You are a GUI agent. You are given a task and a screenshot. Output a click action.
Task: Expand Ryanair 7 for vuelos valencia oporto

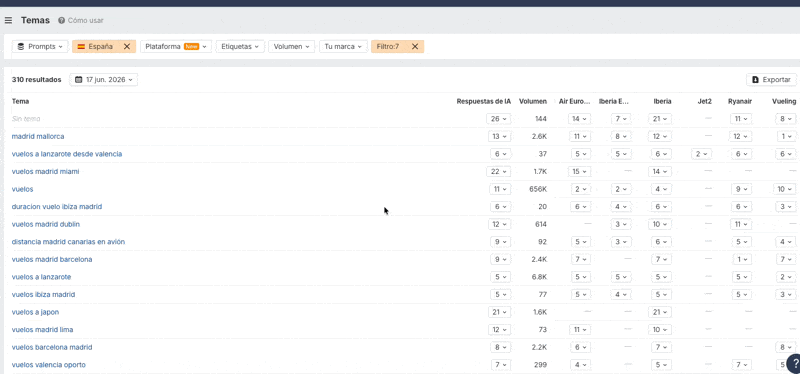(x=742, y=365)
